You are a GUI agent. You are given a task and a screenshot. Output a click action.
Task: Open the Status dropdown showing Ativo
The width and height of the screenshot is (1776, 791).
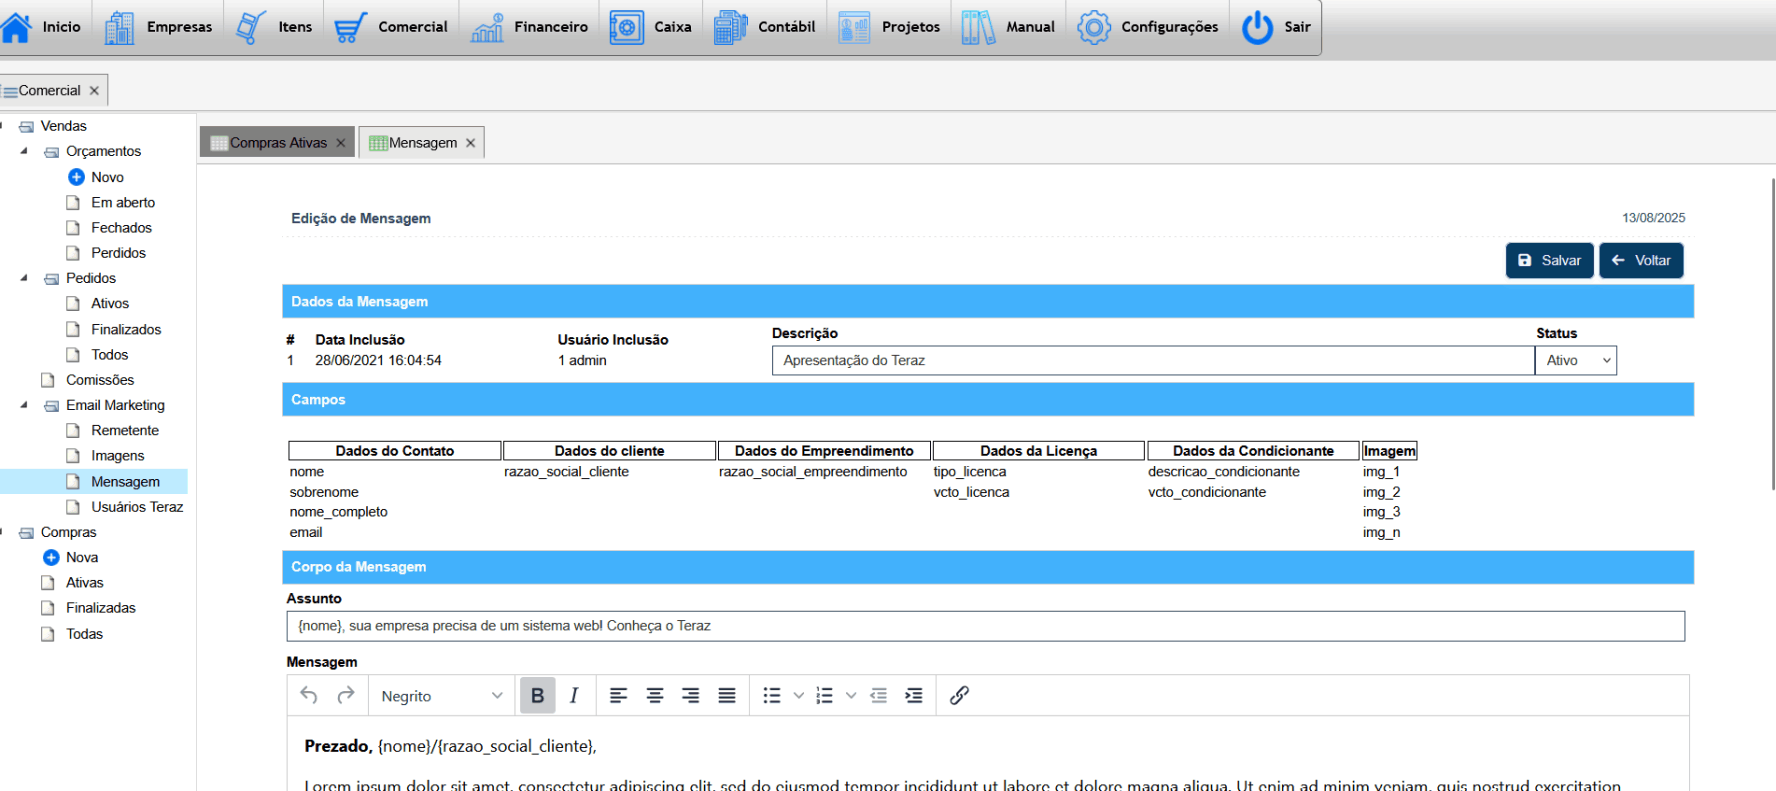point(1576,361)
